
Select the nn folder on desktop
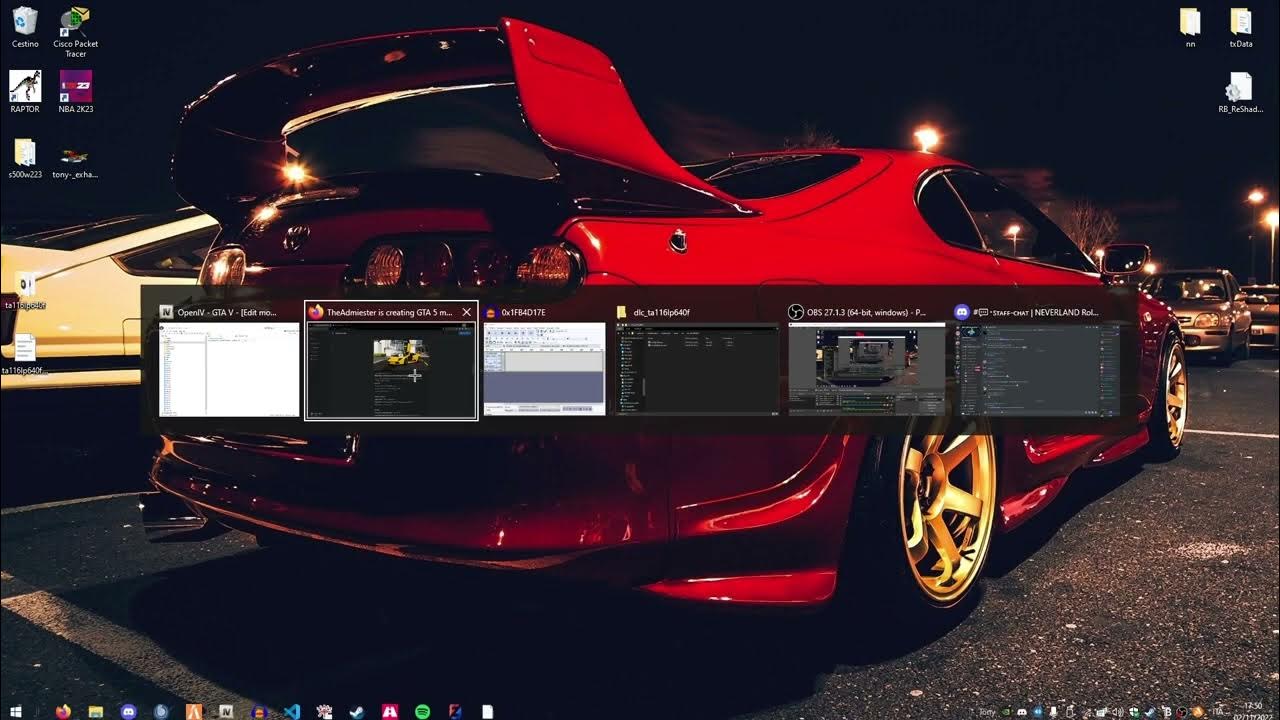(1190, 28)
